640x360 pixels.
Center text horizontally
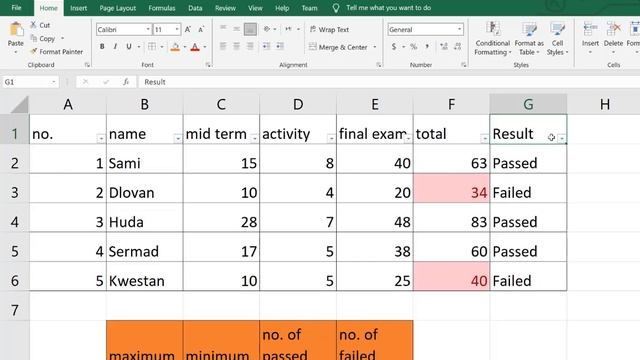[237, 46]
